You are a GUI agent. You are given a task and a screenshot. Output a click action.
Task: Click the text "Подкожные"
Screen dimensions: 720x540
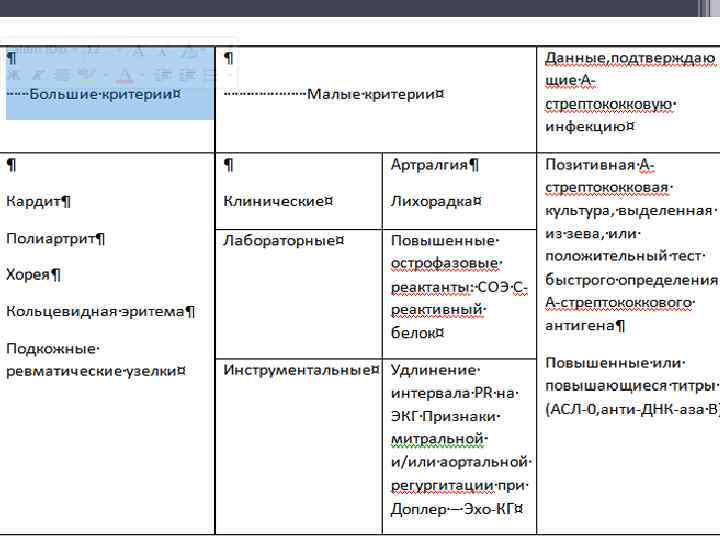51,349
